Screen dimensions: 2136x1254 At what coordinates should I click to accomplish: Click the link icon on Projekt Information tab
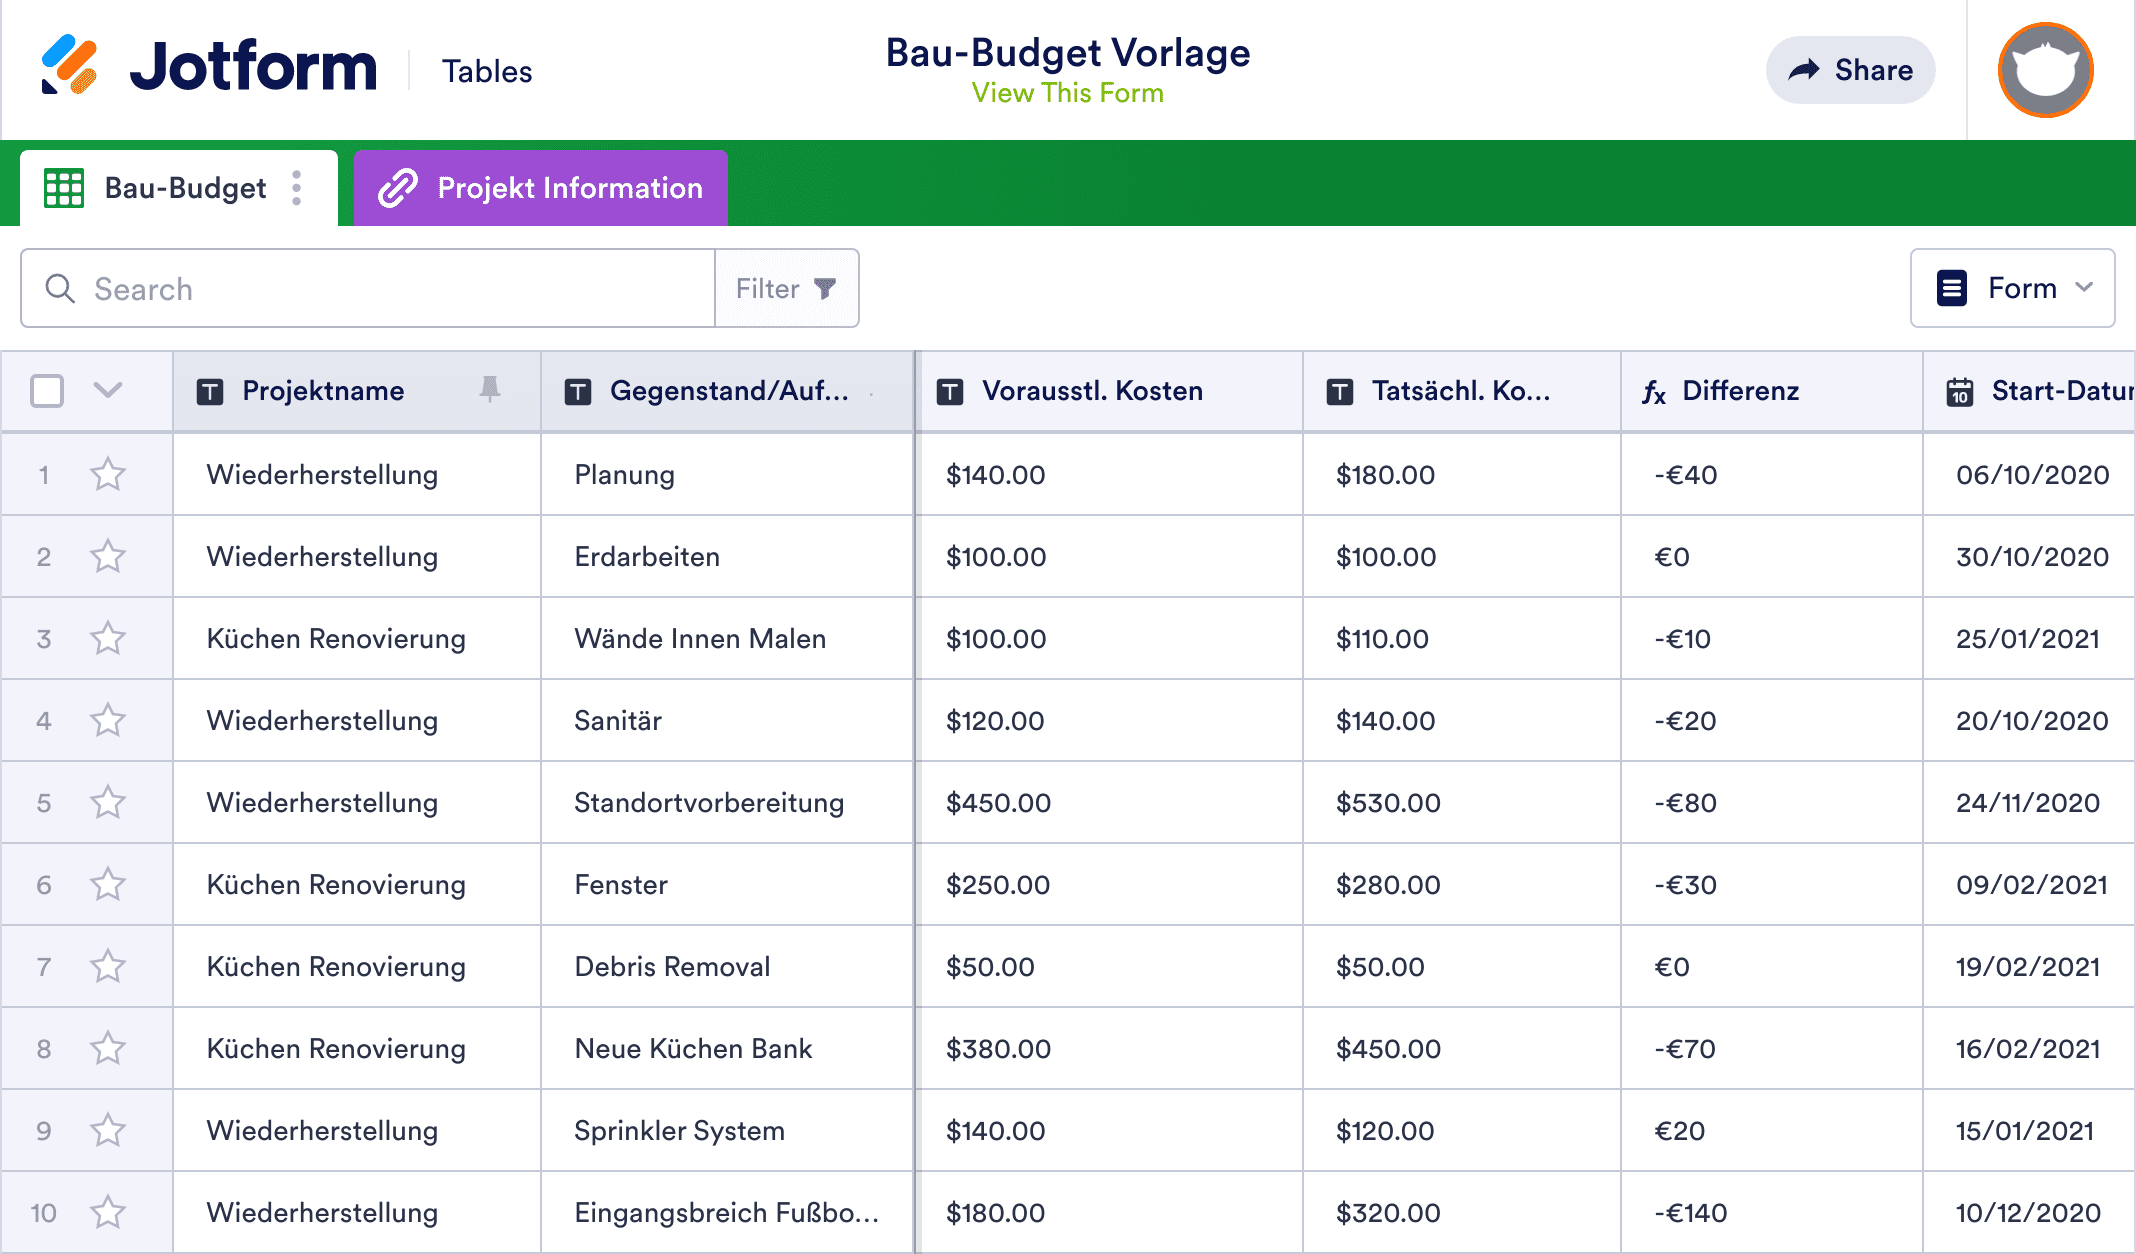pos(399,187)
